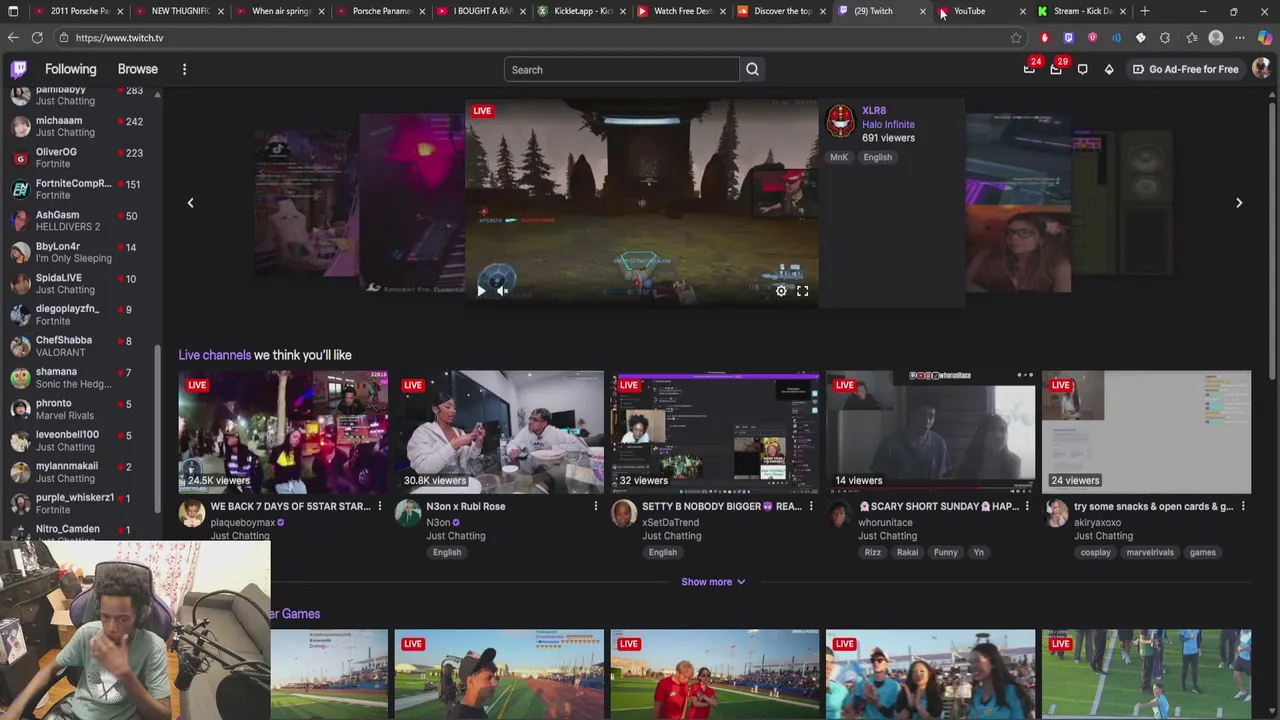Open ChefShabba VALORANT sidebar channel

tap(80, 346)
